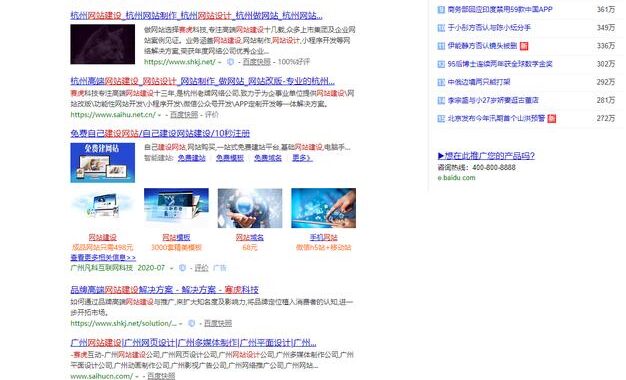This screenshot has height=380, width=626.
Task: Open the 网站模板 link under the second image
Action: coord(176,237)
